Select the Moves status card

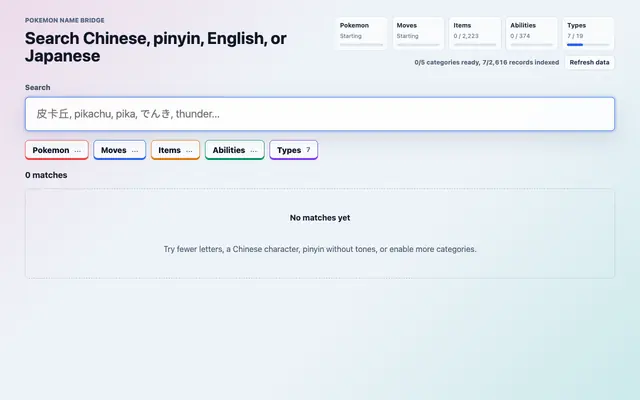pyautogui.click(x=418, y=33)
